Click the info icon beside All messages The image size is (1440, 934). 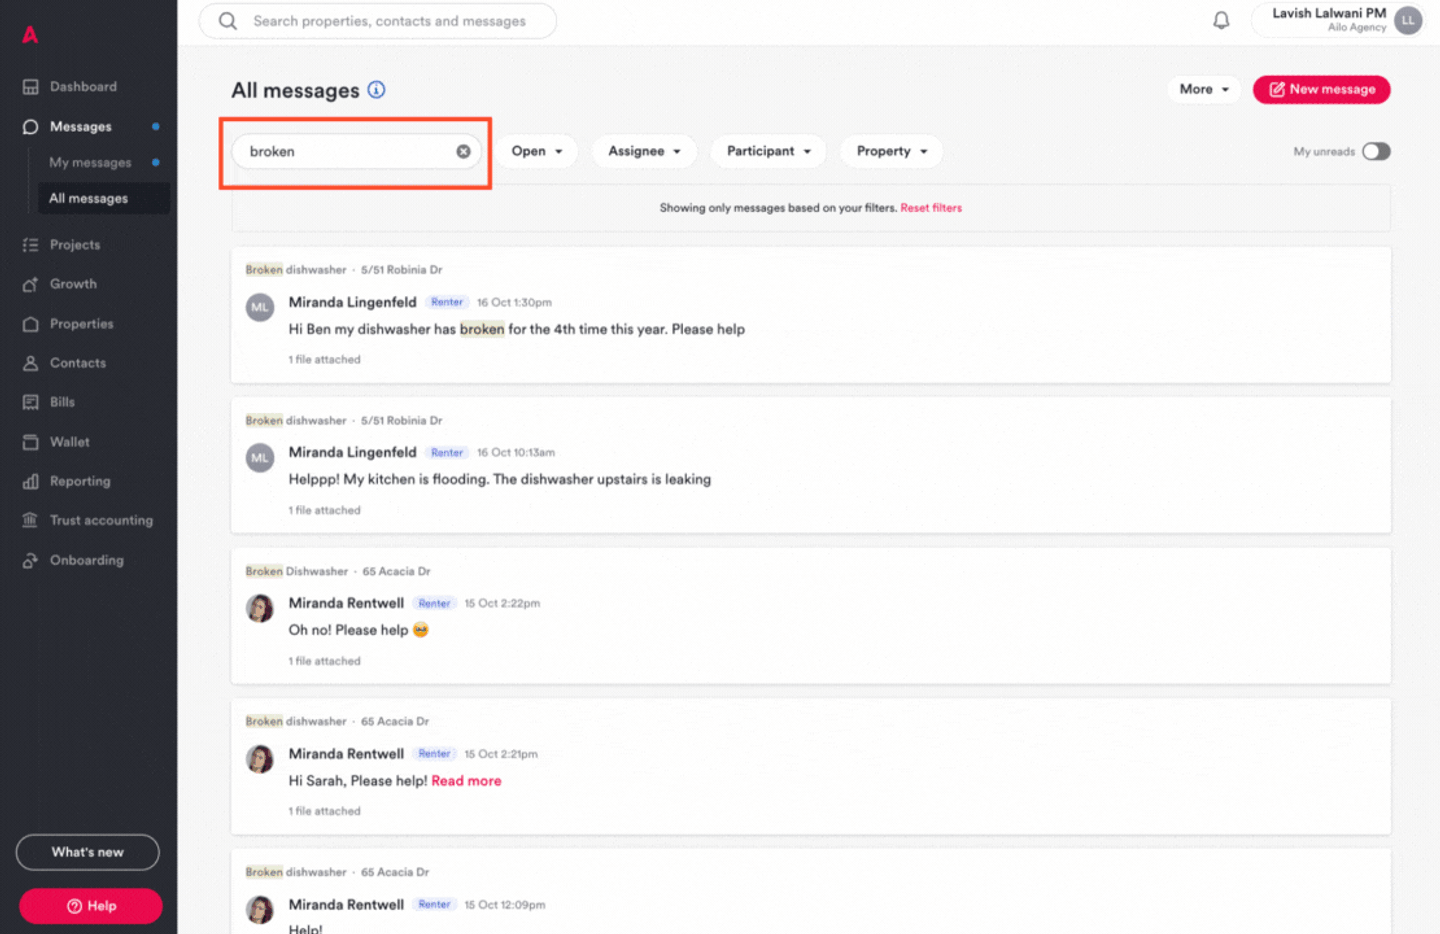click(x=376, y=90)
